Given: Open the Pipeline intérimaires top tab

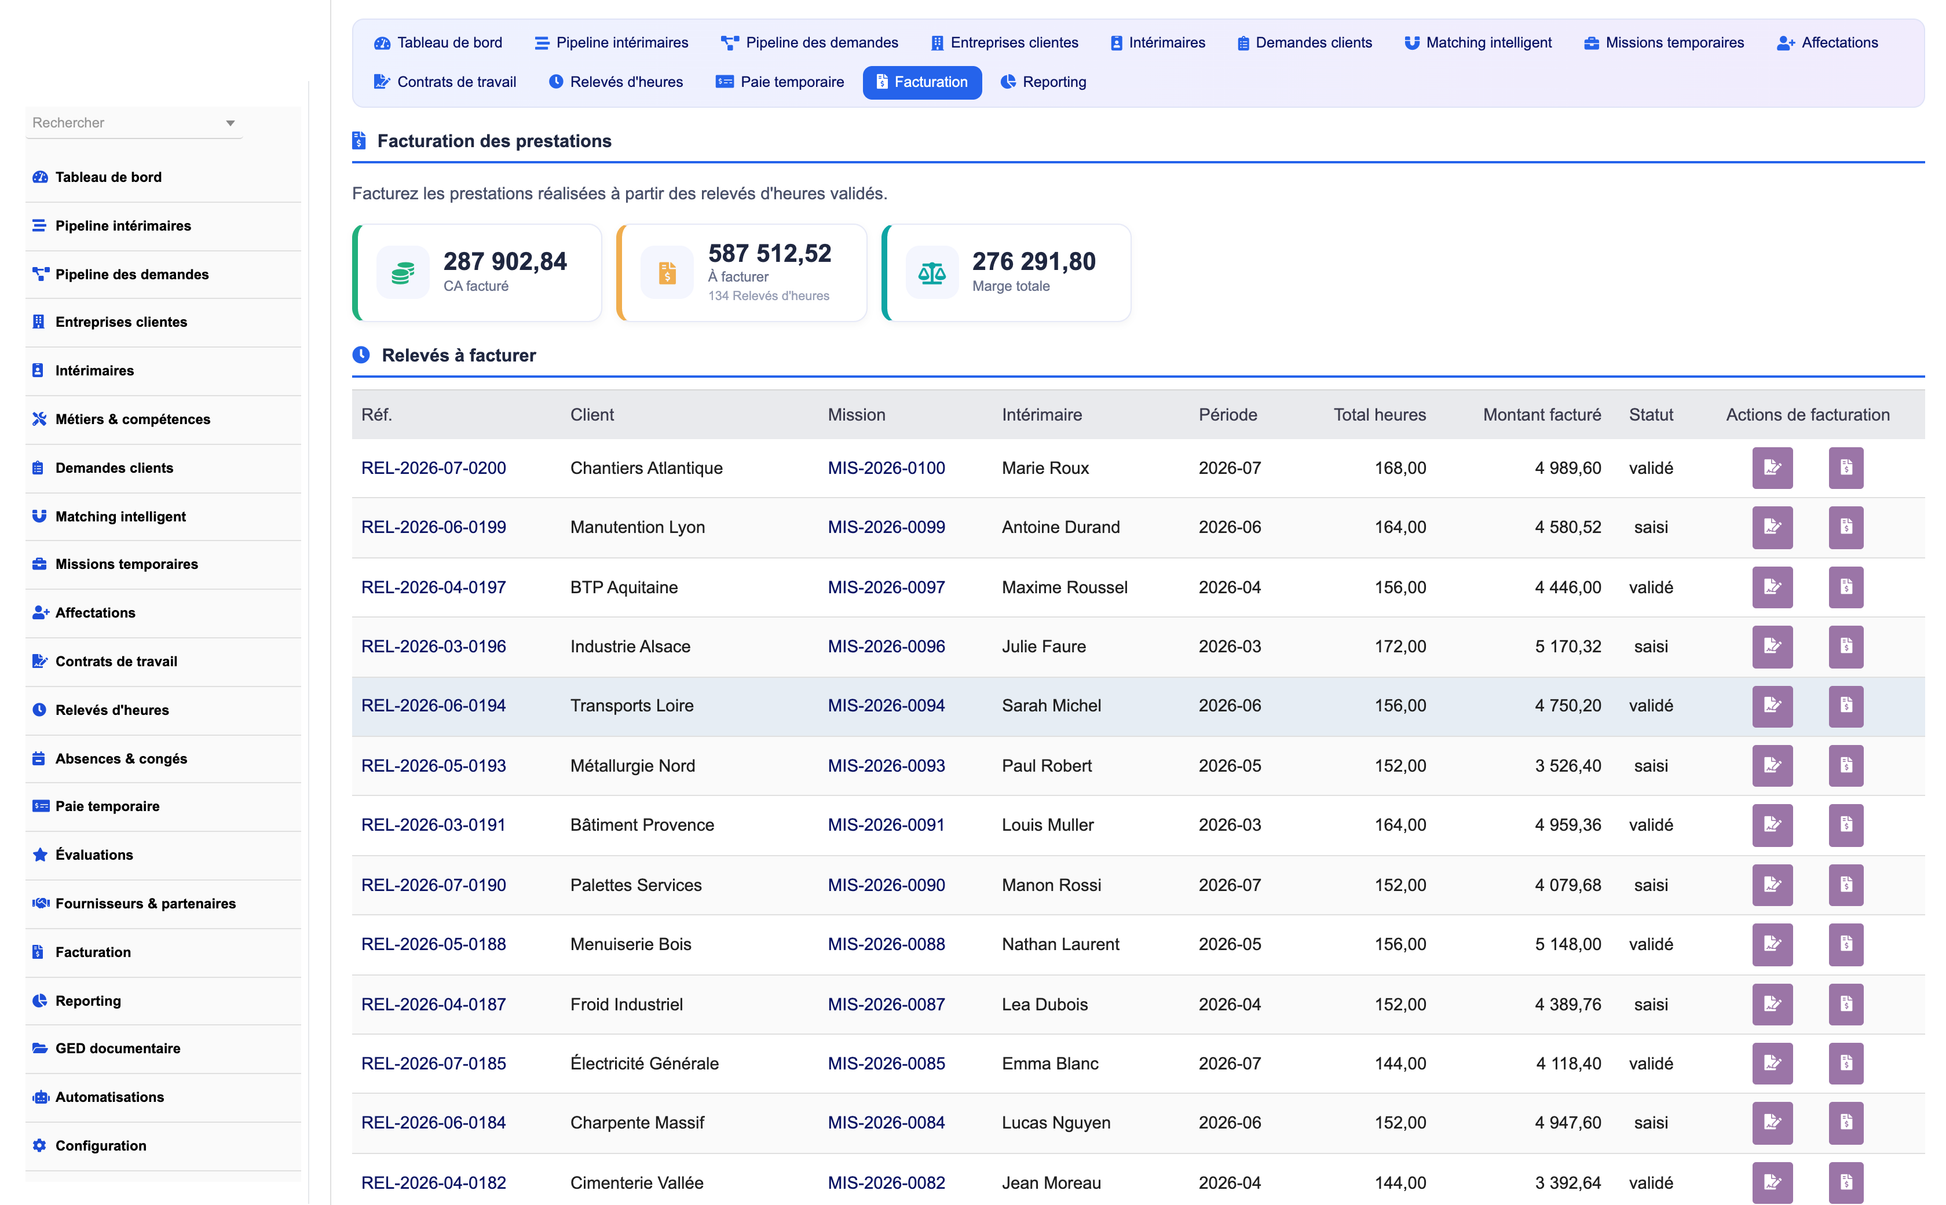Looking at the screenshot, I should [611, 43].
